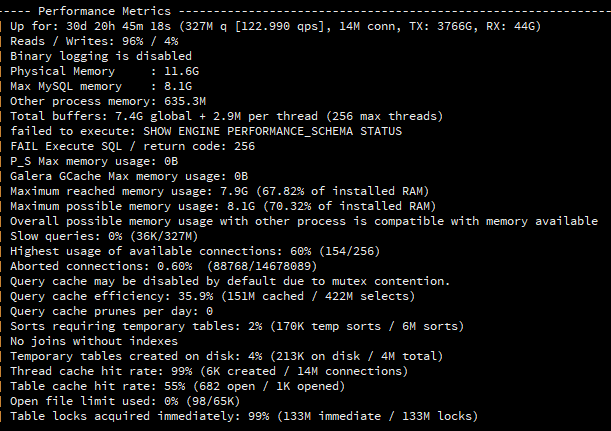This screenshot has height=431, width=611.
Task: Click the Max MySQL memory 8.1G value
Action: pyautogui.click(x=178, y=86)
